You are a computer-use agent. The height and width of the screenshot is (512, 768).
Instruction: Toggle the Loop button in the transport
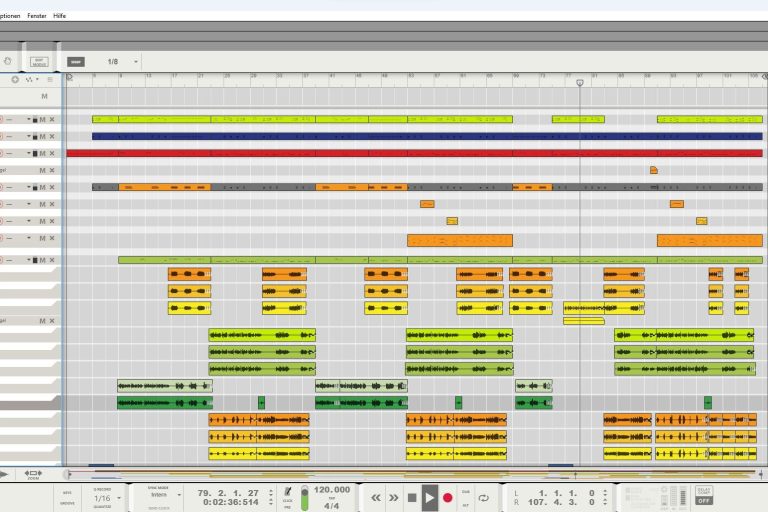(x=484, y=497)
